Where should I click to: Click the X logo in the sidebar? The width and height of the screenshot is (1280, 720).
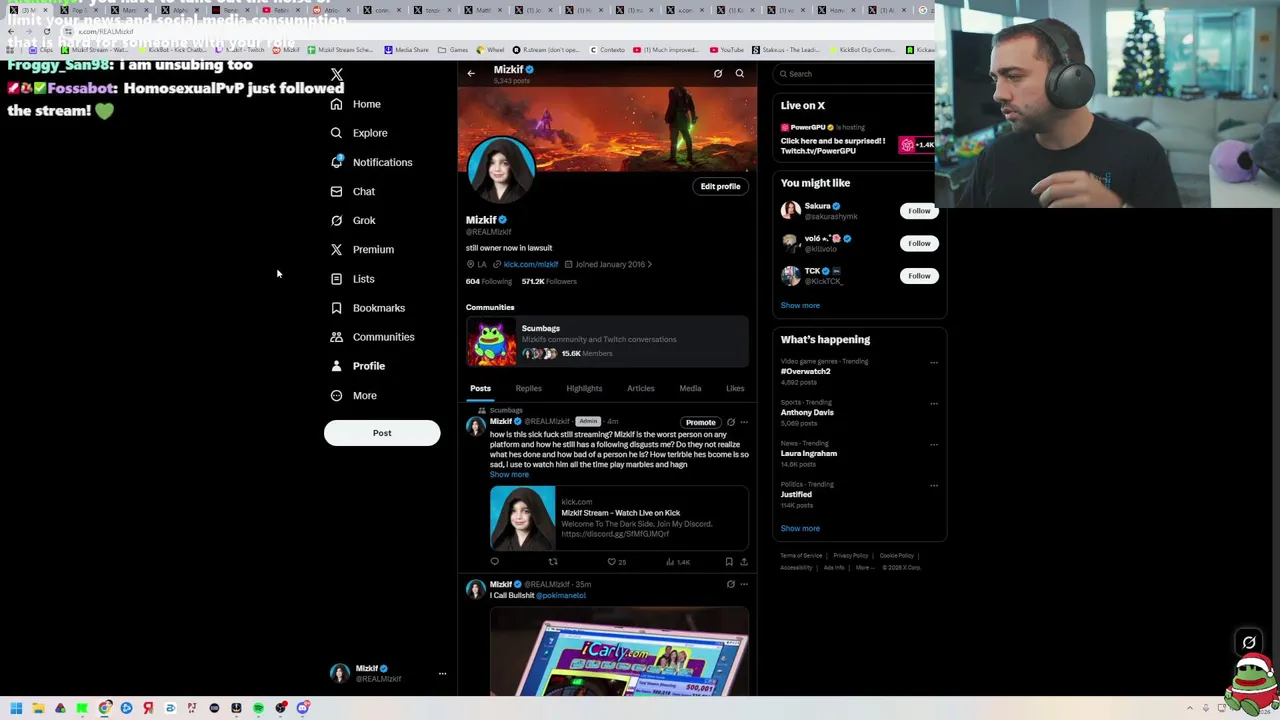(x=337, y=75)
